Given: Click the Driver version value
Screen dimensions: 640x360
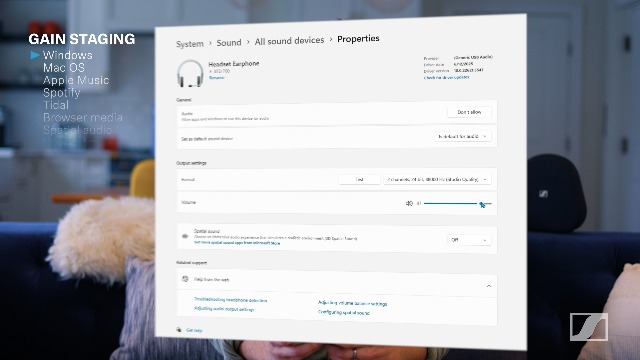Looking at the screenshot, I should [469, 70].
